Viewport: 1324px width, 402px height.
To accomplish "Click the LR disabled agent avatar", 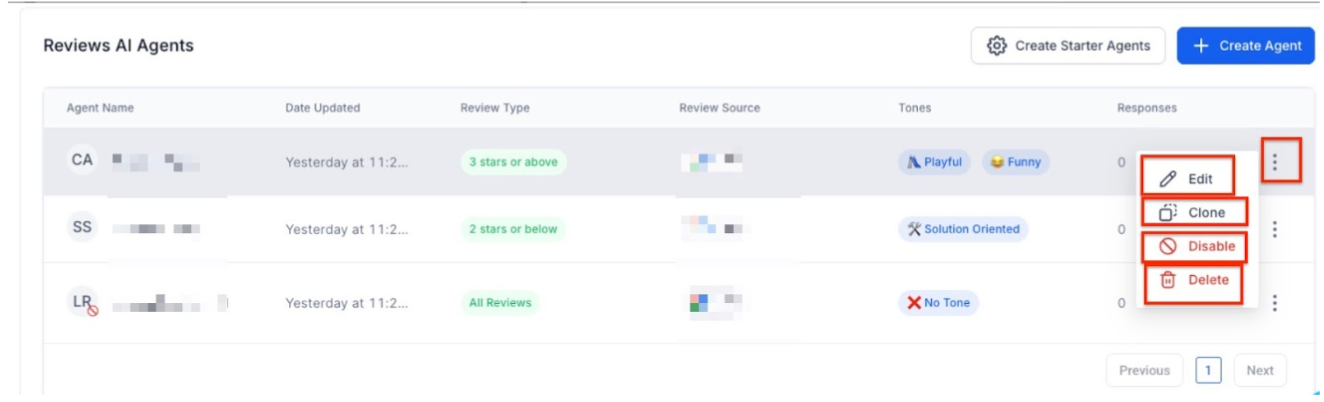I will [83, 302].
